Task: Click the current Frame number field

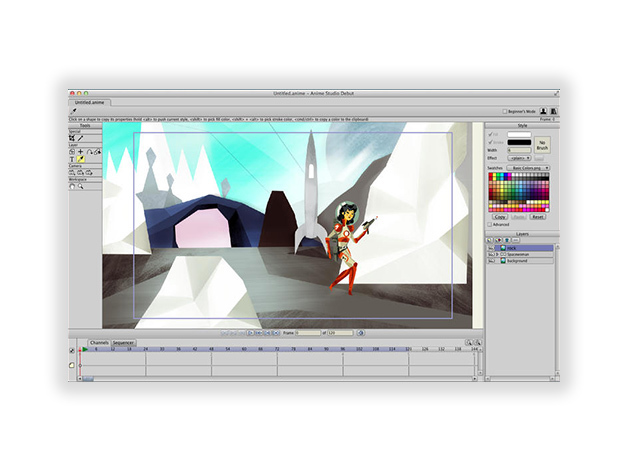Action: pyautogui.click(x=308, y=333)
